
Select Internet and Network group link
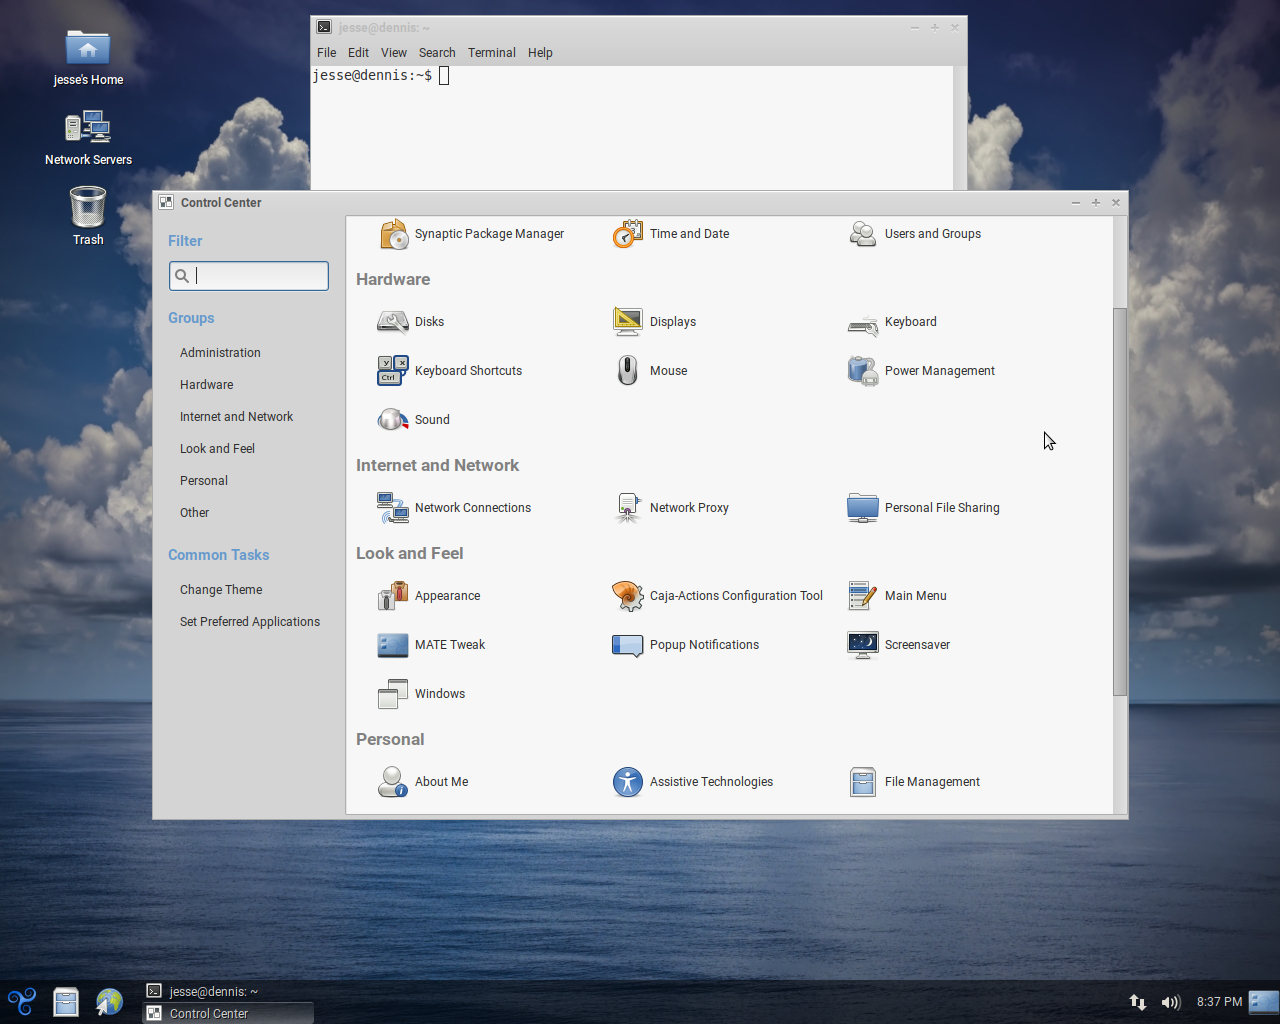coord(237,417)
